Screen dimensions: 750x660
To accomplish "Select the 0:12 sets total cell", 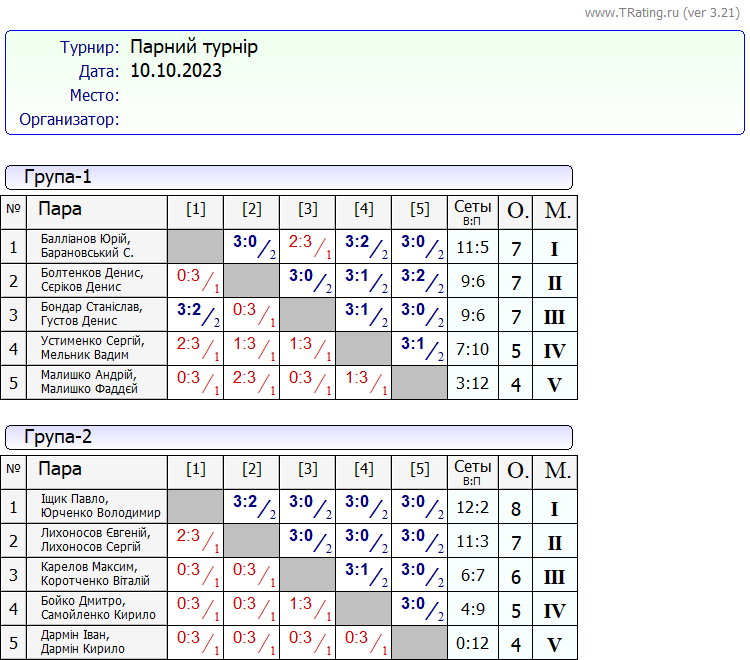I will coord(472,643).
